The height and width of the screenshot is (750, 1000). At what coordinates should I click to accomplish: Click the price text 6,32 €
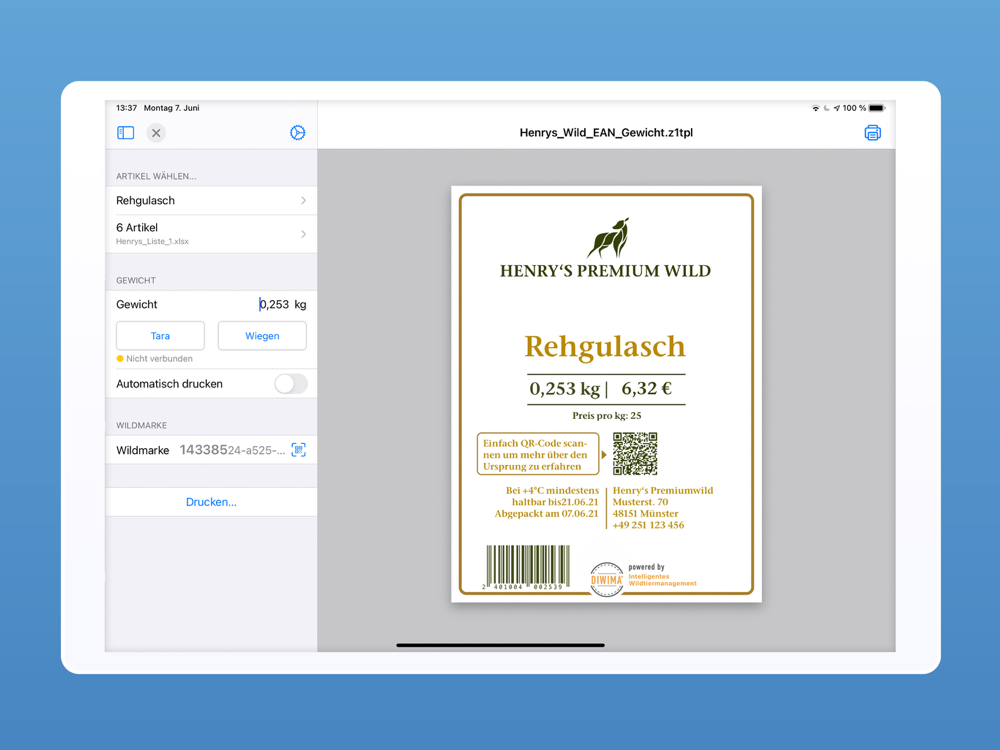(647, 388)
